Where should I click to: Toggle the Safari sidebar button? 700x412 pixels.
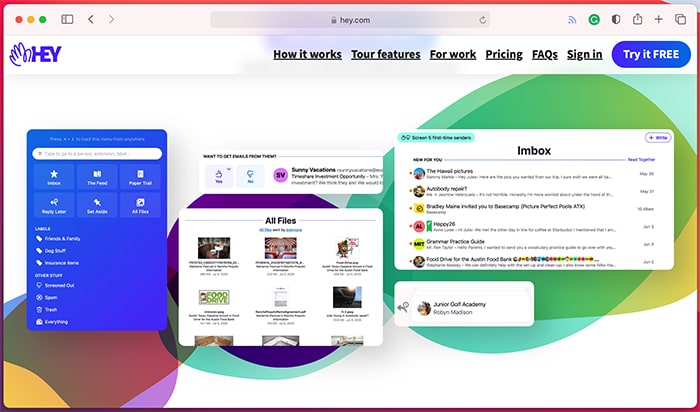(x=67, y=19)
